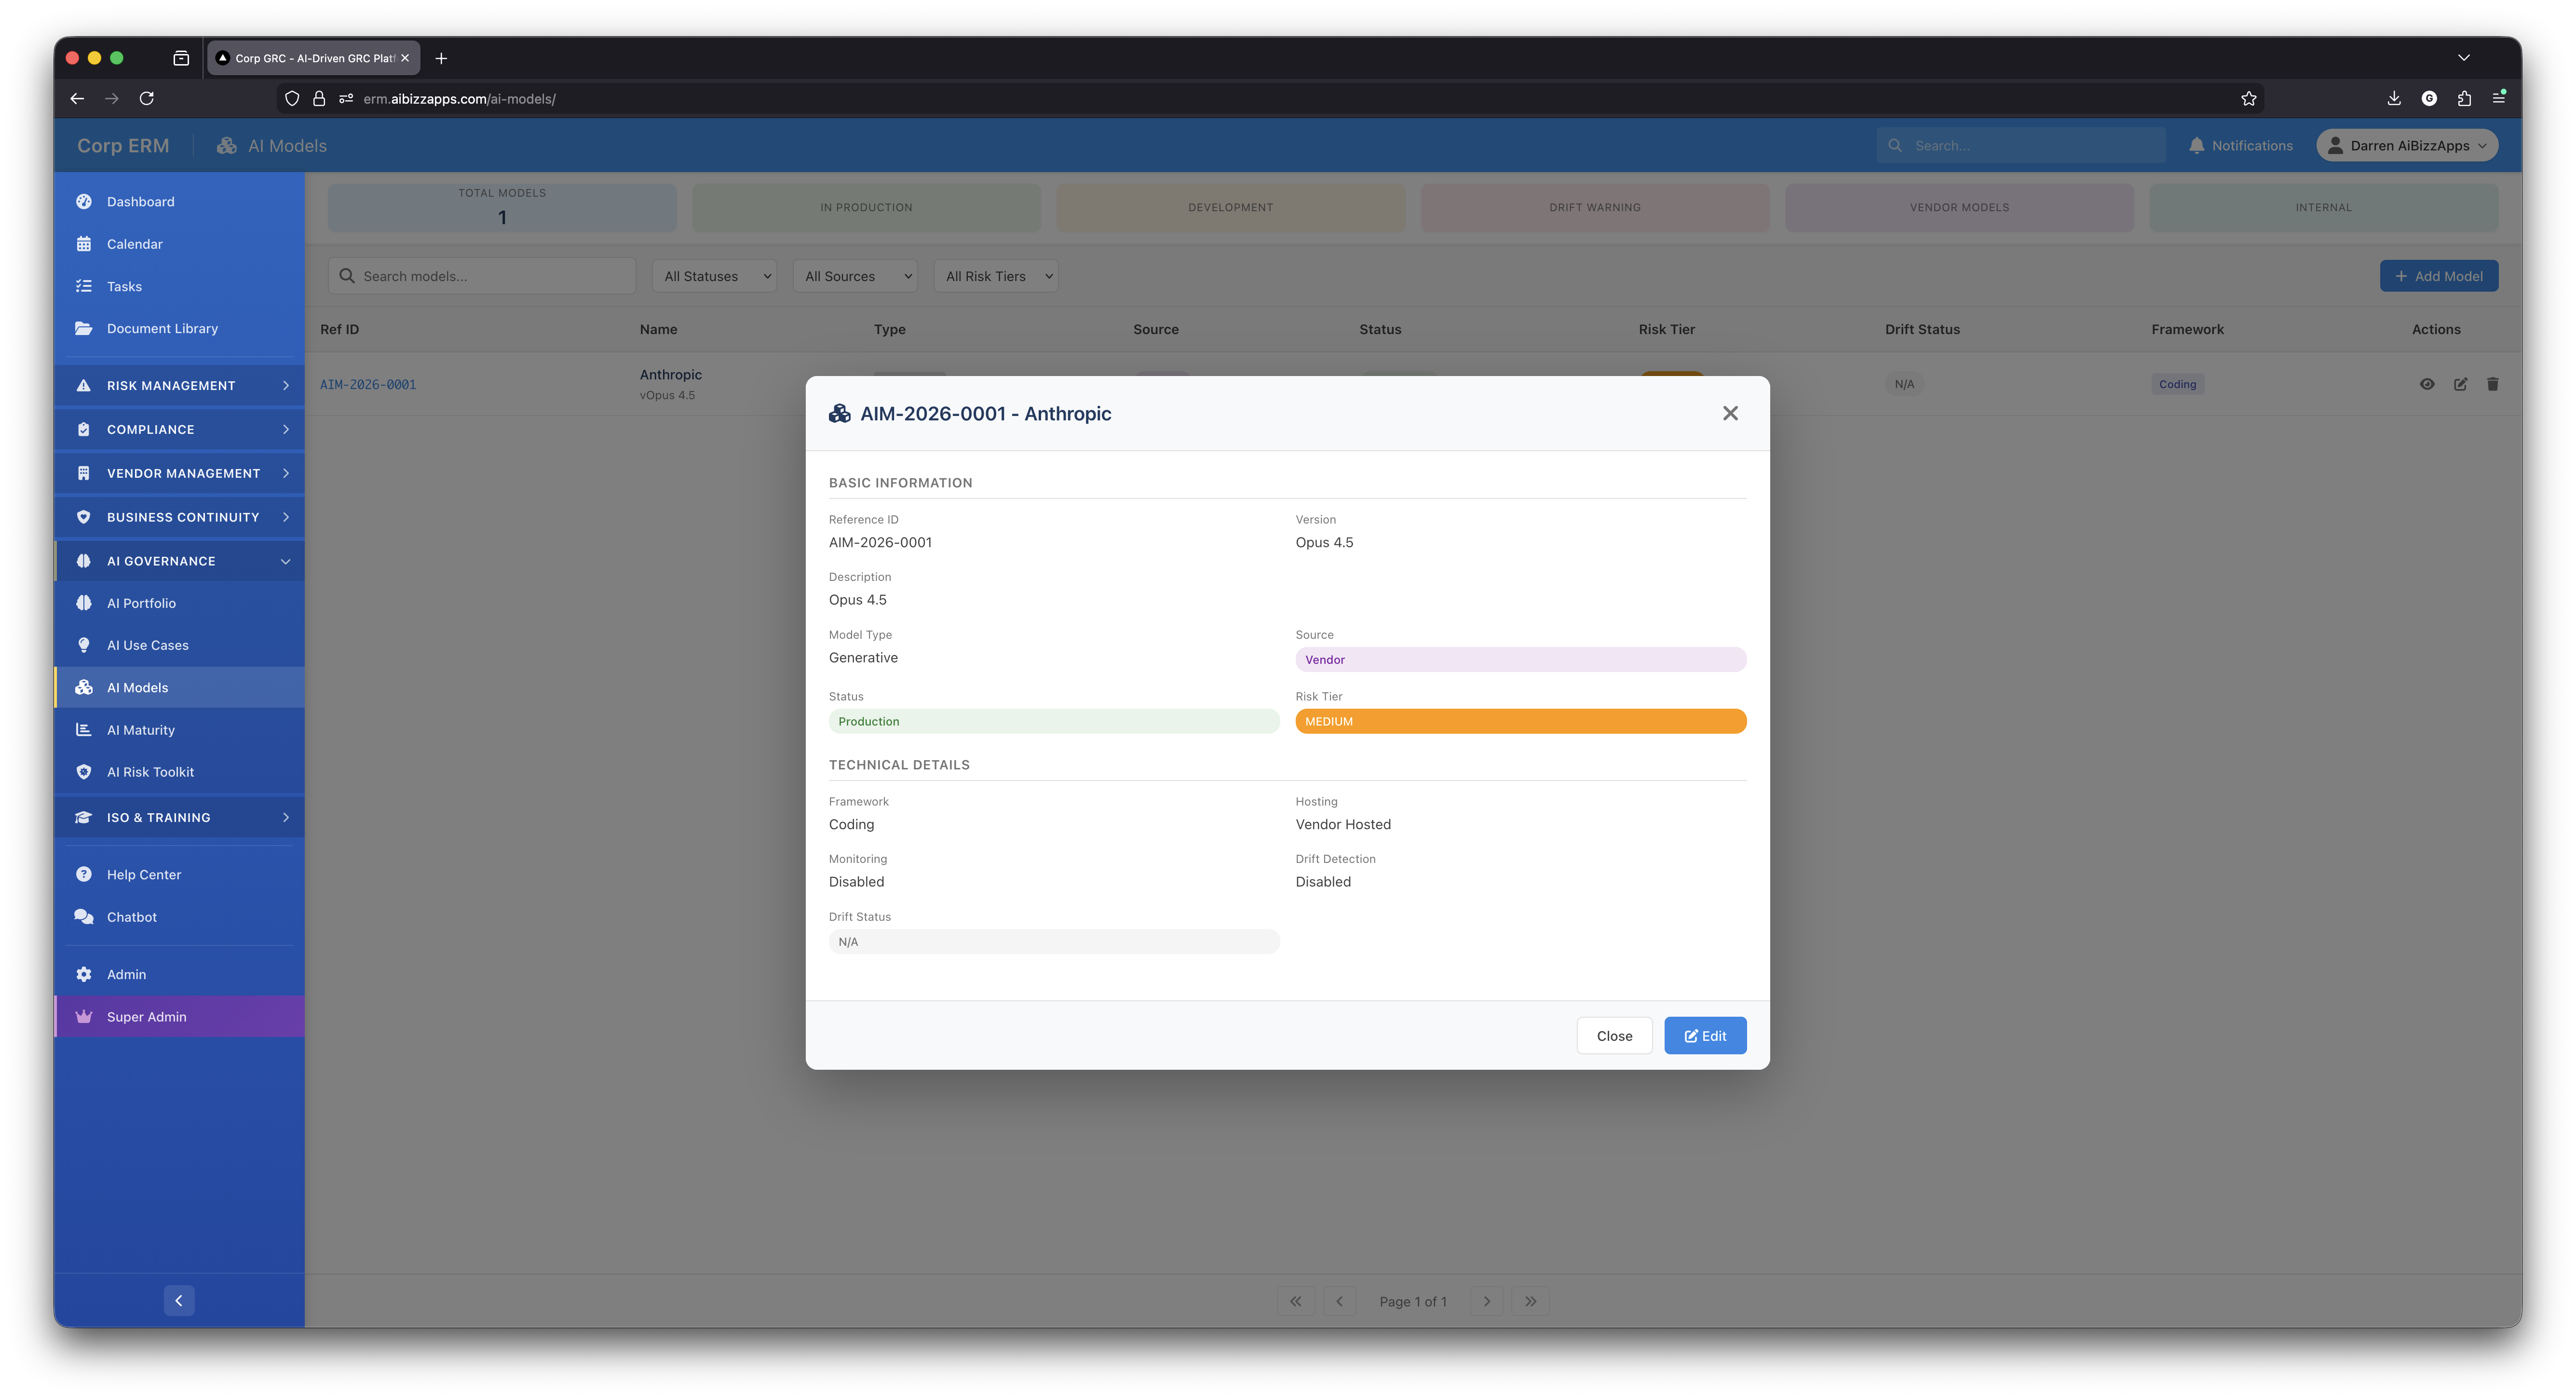Image resolution: width=2576 pixels, height=1399 pixels.
Task: Click the trash delete icon for AIM-2026-0001
Action: [2492, 384]
